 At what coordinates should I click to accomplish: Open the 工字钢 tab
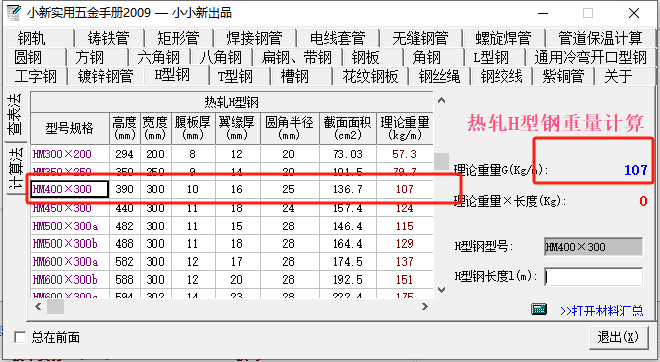tap(36, 76)
